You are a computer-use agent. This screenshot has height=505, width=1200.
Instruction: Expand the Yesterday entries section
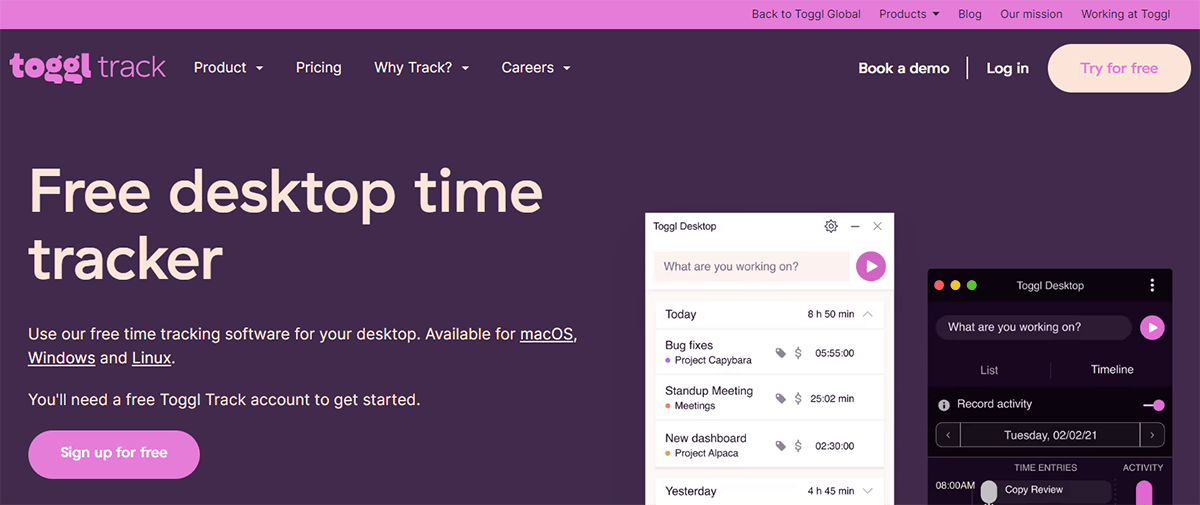[867, 491]
